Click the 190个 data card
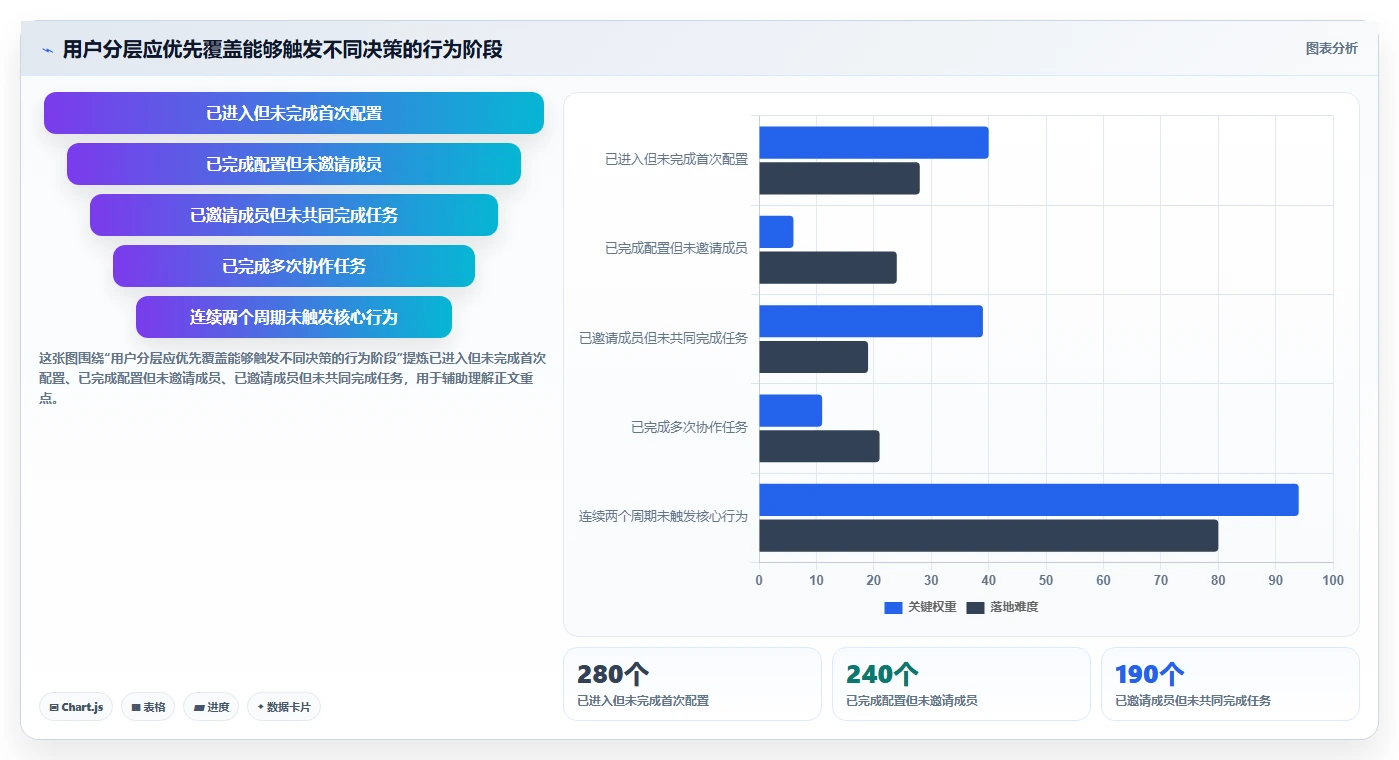 1230,684
